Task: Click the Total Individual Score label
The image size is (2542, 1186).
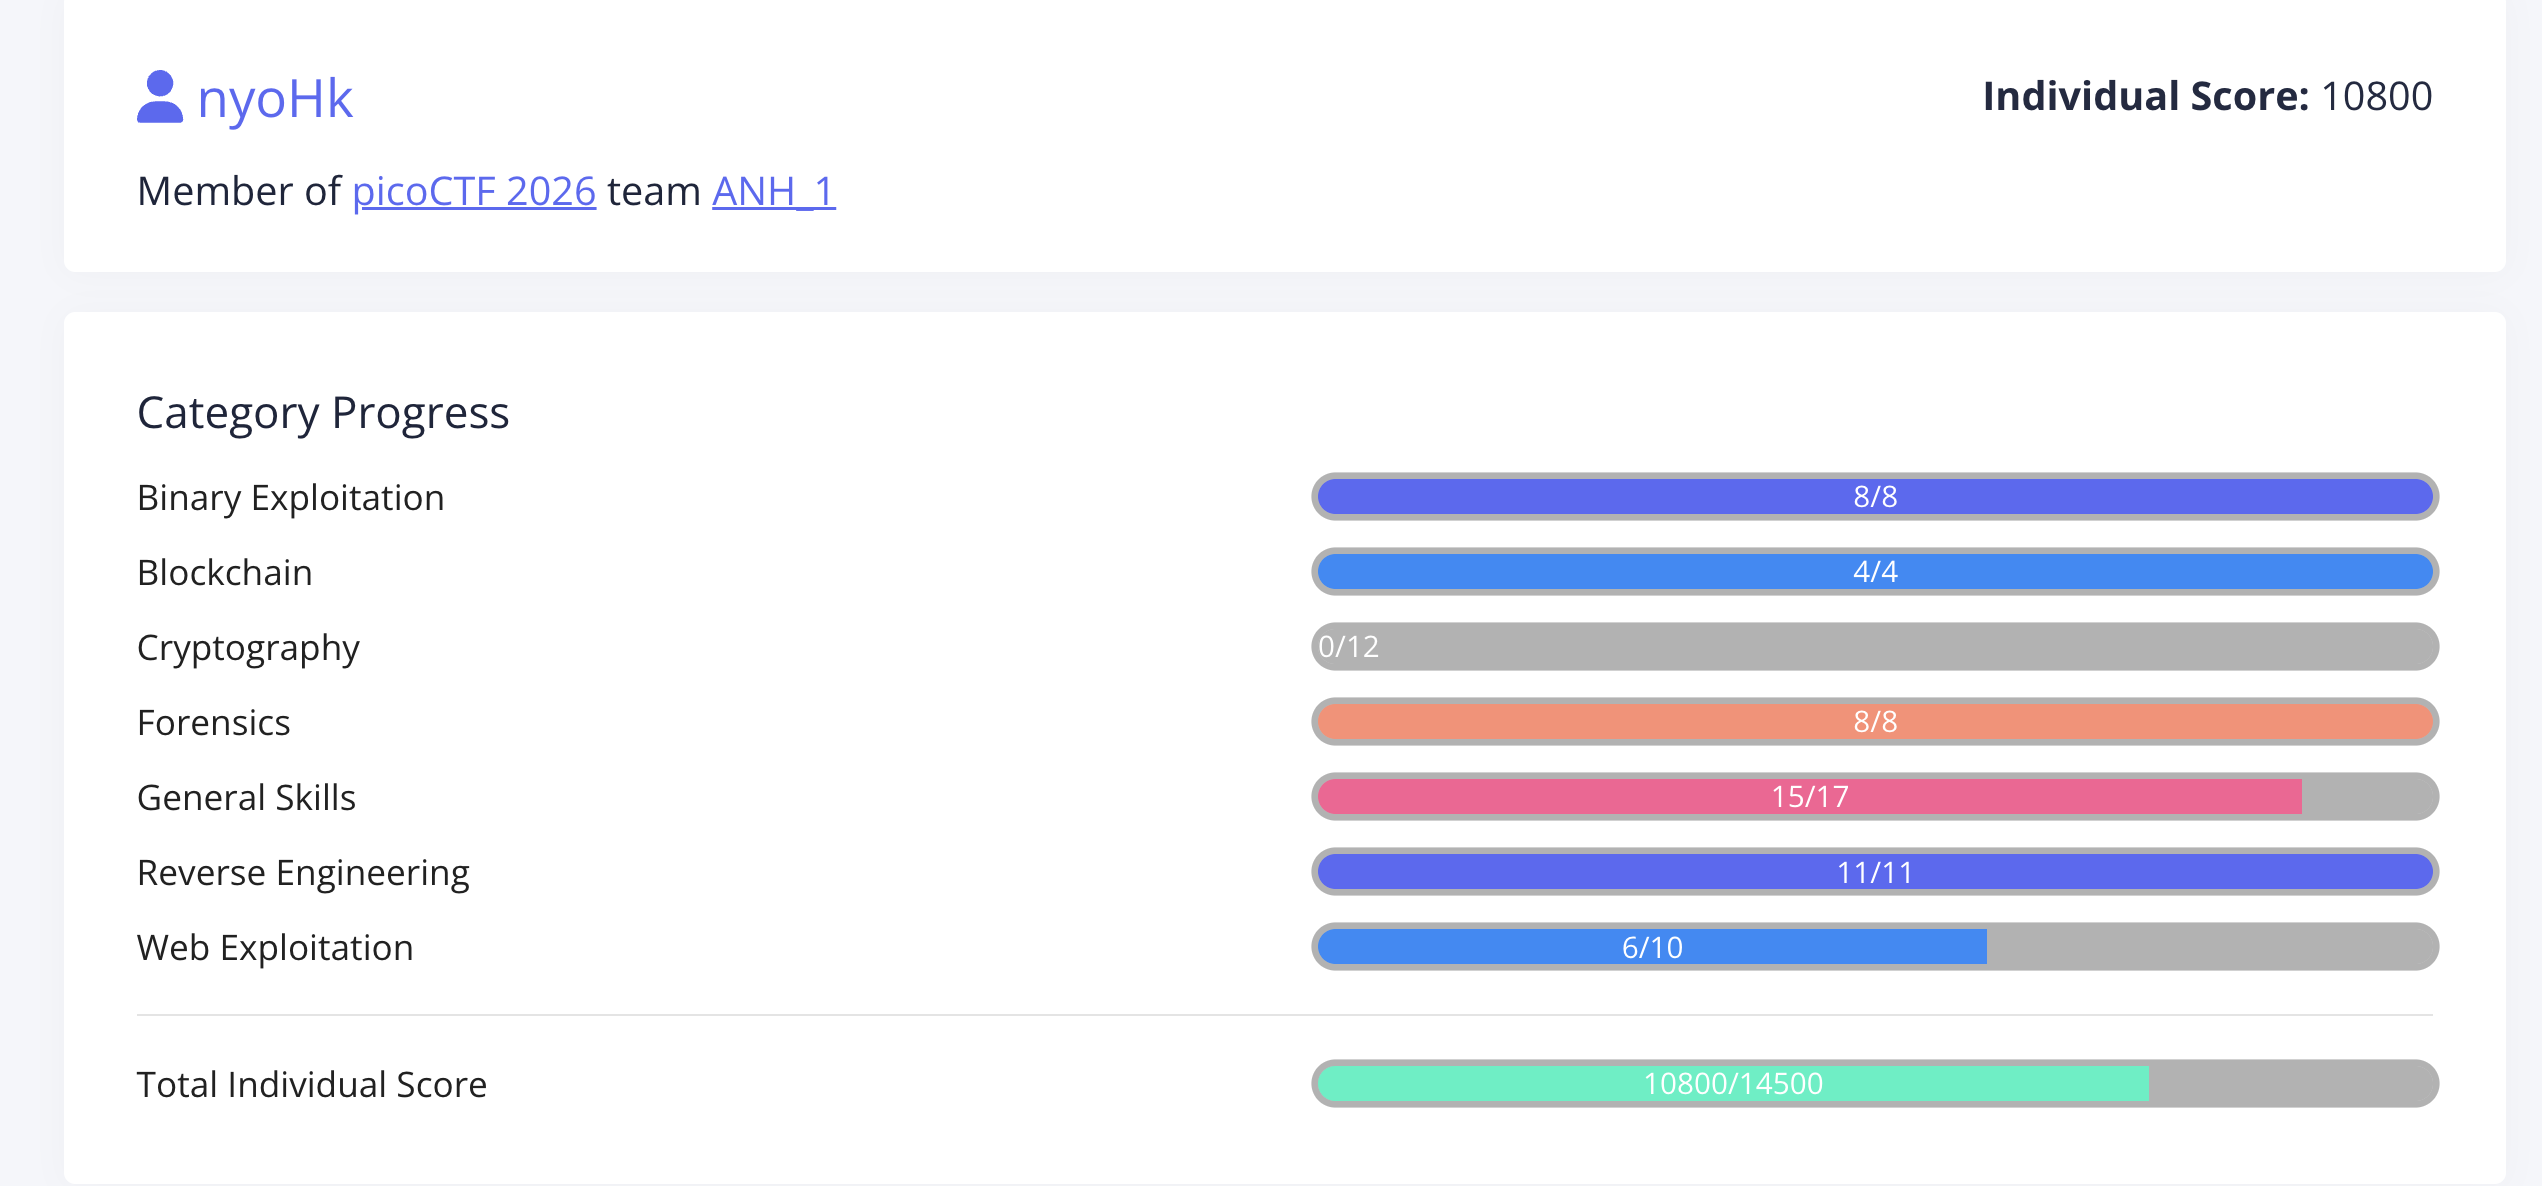Action: tap(312, 1084)
